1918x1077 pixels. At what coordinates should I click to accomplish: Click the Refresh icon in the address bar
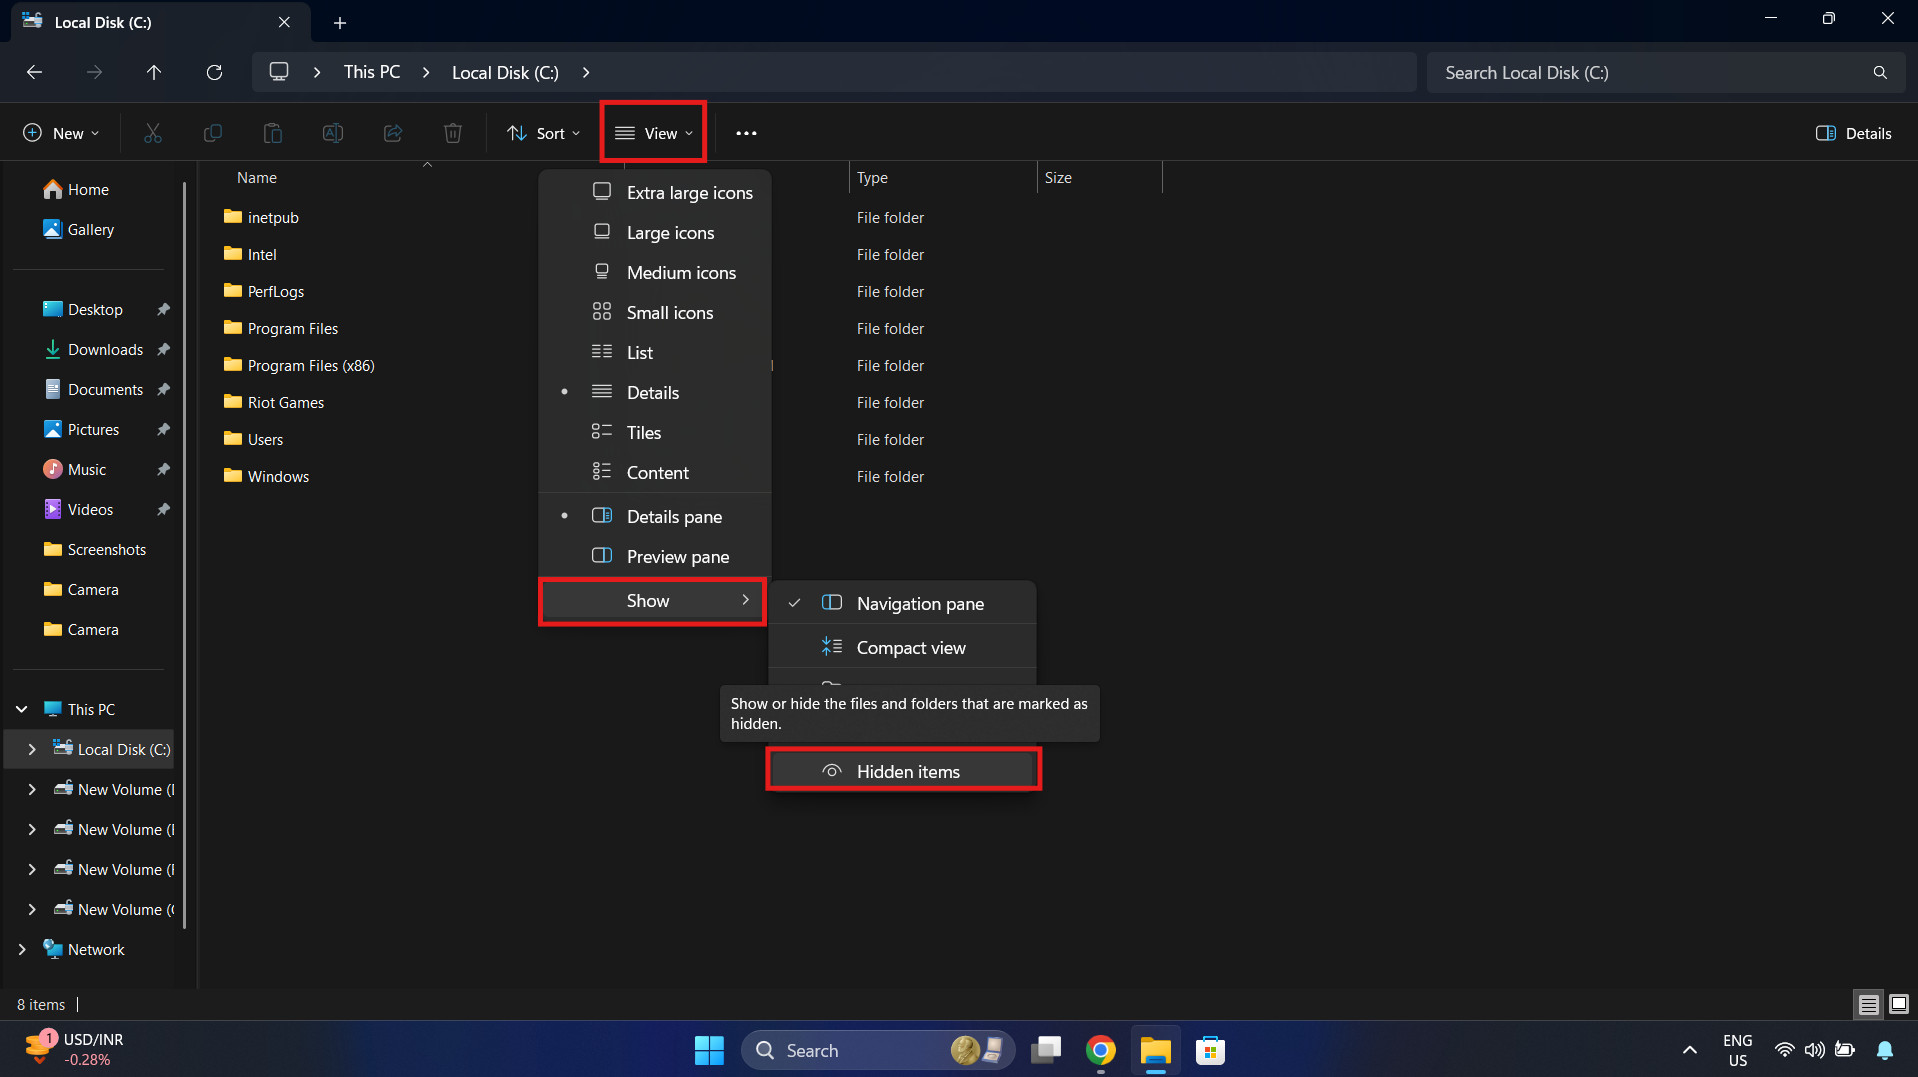[214, 72]
